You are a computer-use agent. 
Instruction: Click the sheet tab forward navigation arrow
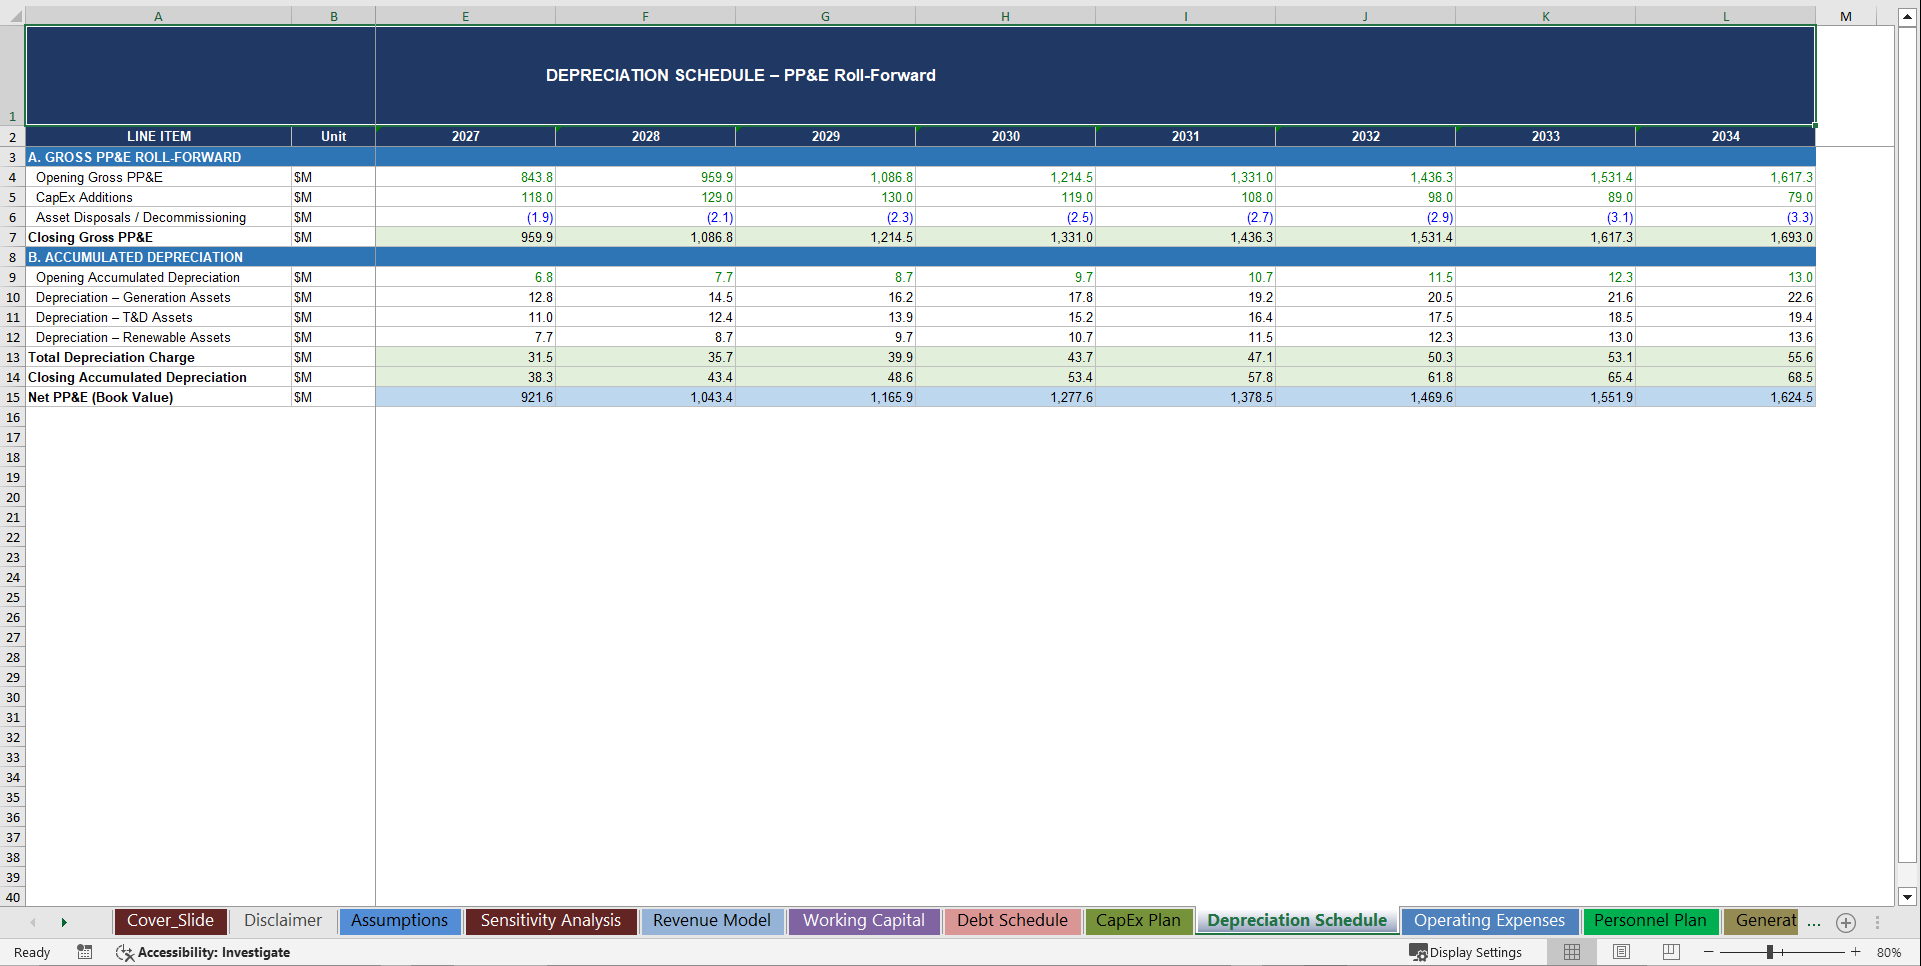pos(64,922)
